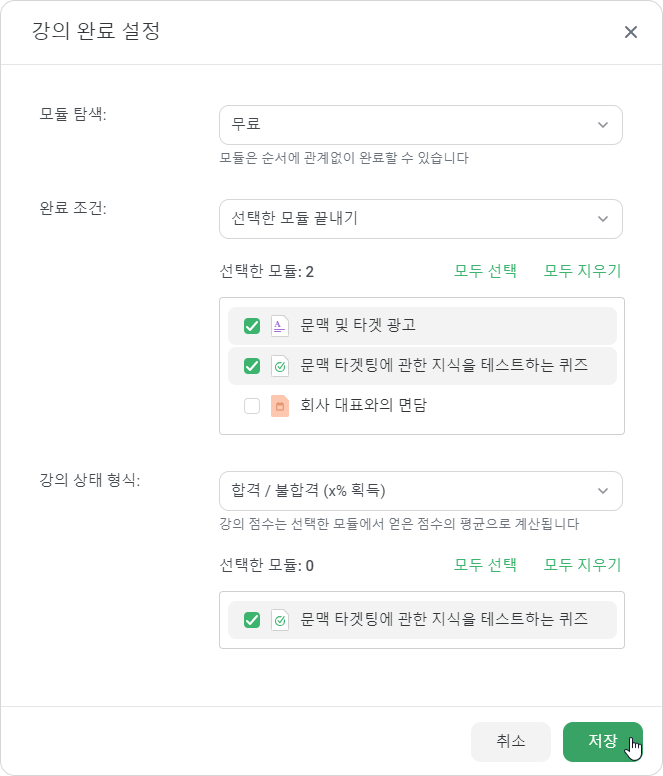The image size is (663, 776).
Task: Click 모두 선택 in the course status section
Action: pos(485,565)
